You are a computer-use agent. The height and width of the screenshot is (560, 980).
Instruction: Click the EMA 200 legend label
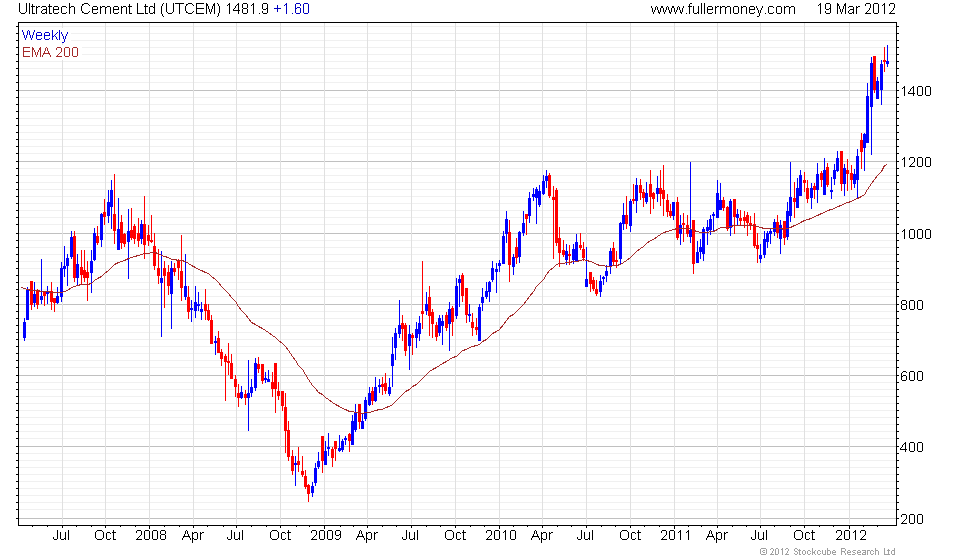pos(50,52)
